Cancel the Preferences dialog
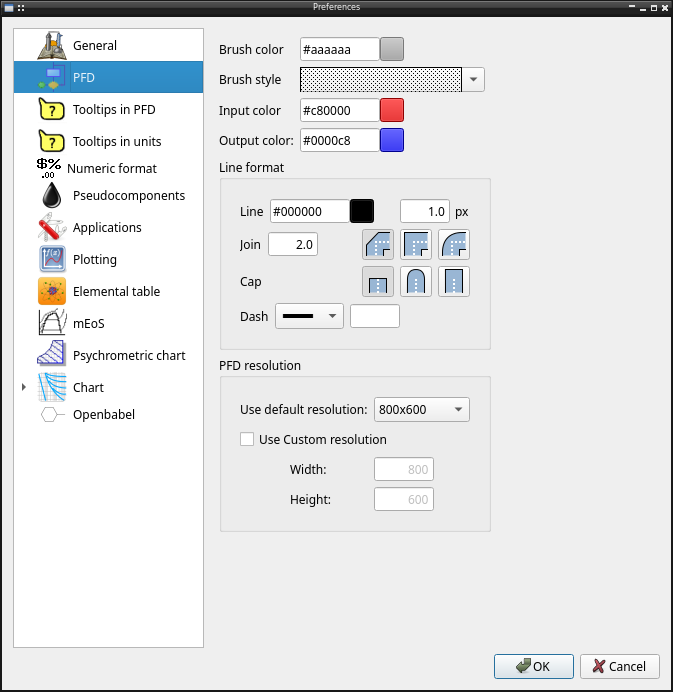This screenshot has height=692, width=673. [620, 666]
